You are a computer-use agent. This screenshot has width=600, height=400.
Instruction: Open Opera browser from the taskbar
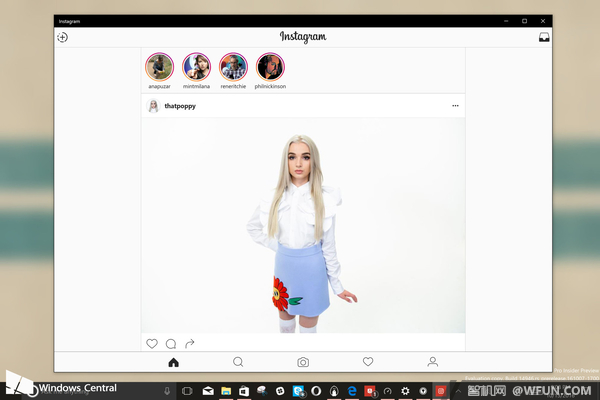[316, 391]
